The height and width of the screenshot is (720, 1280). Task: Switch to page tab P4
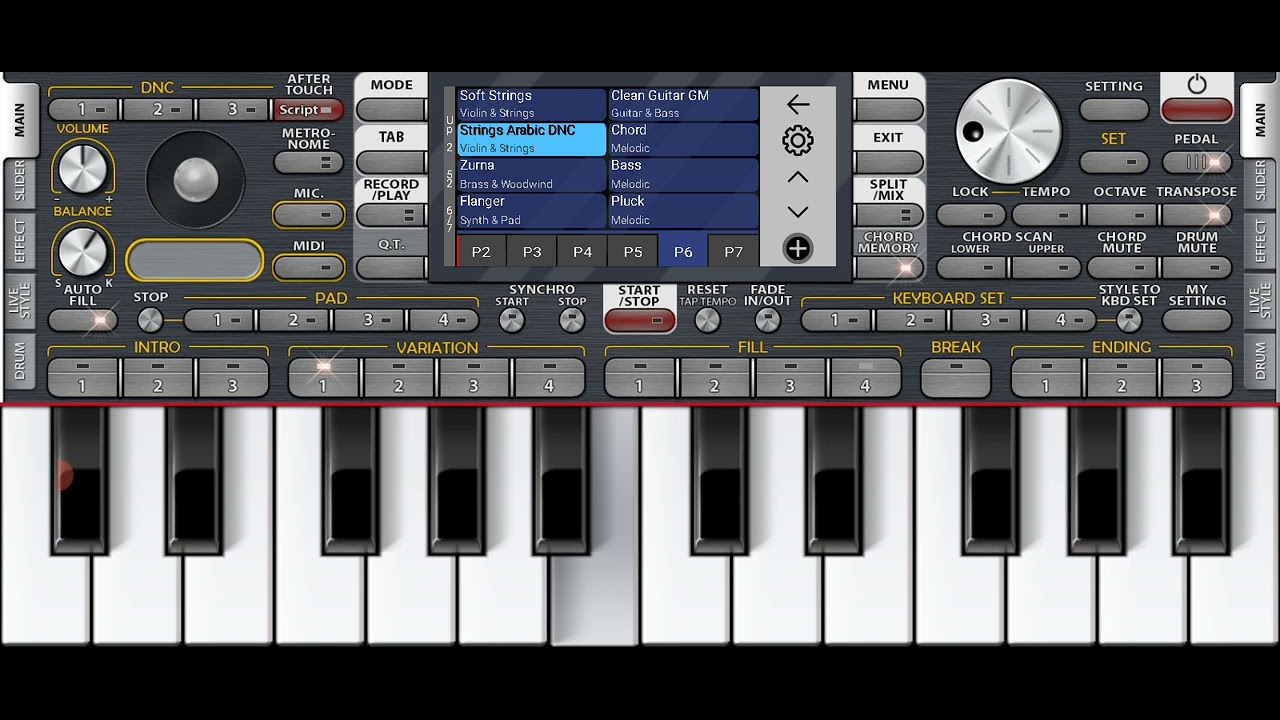pos(582,251)
